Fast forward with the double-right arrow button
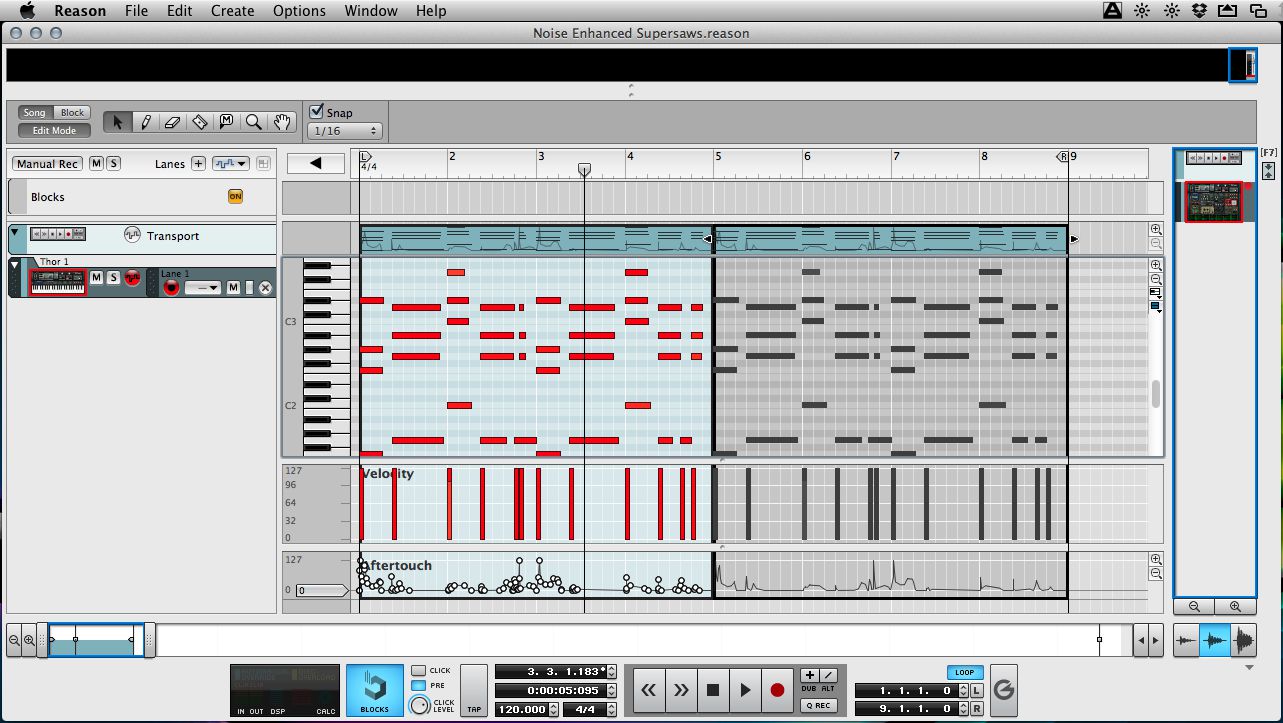 tap(681, 690)
